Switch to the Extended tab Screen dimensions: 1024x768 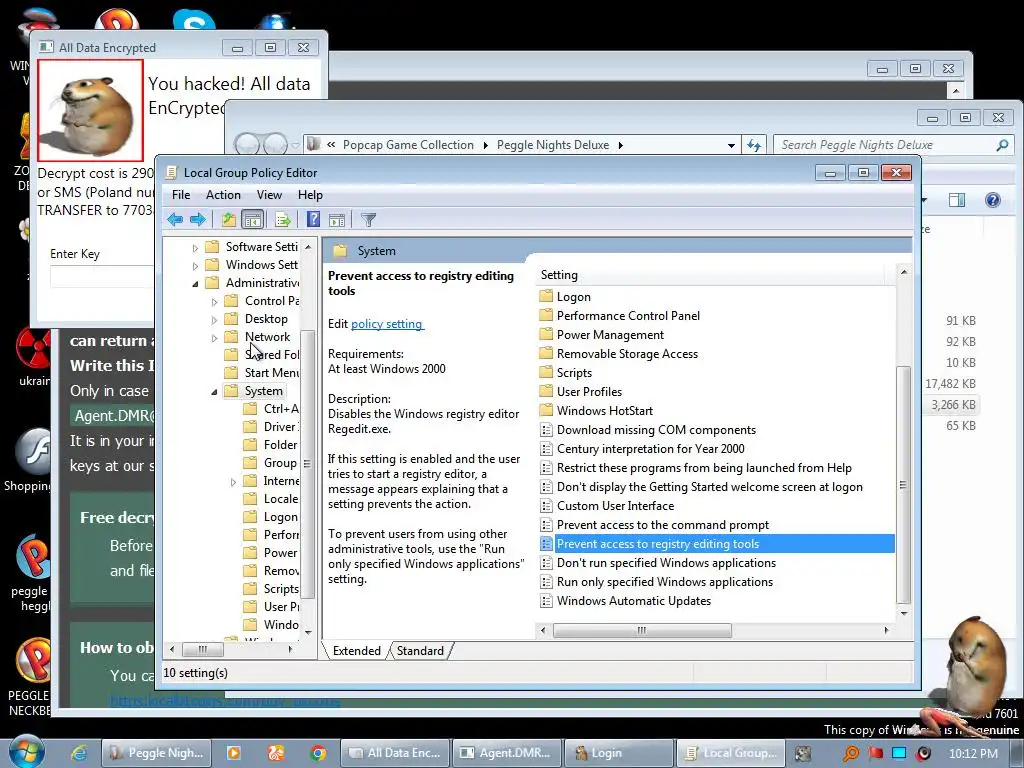pos(357,651)
